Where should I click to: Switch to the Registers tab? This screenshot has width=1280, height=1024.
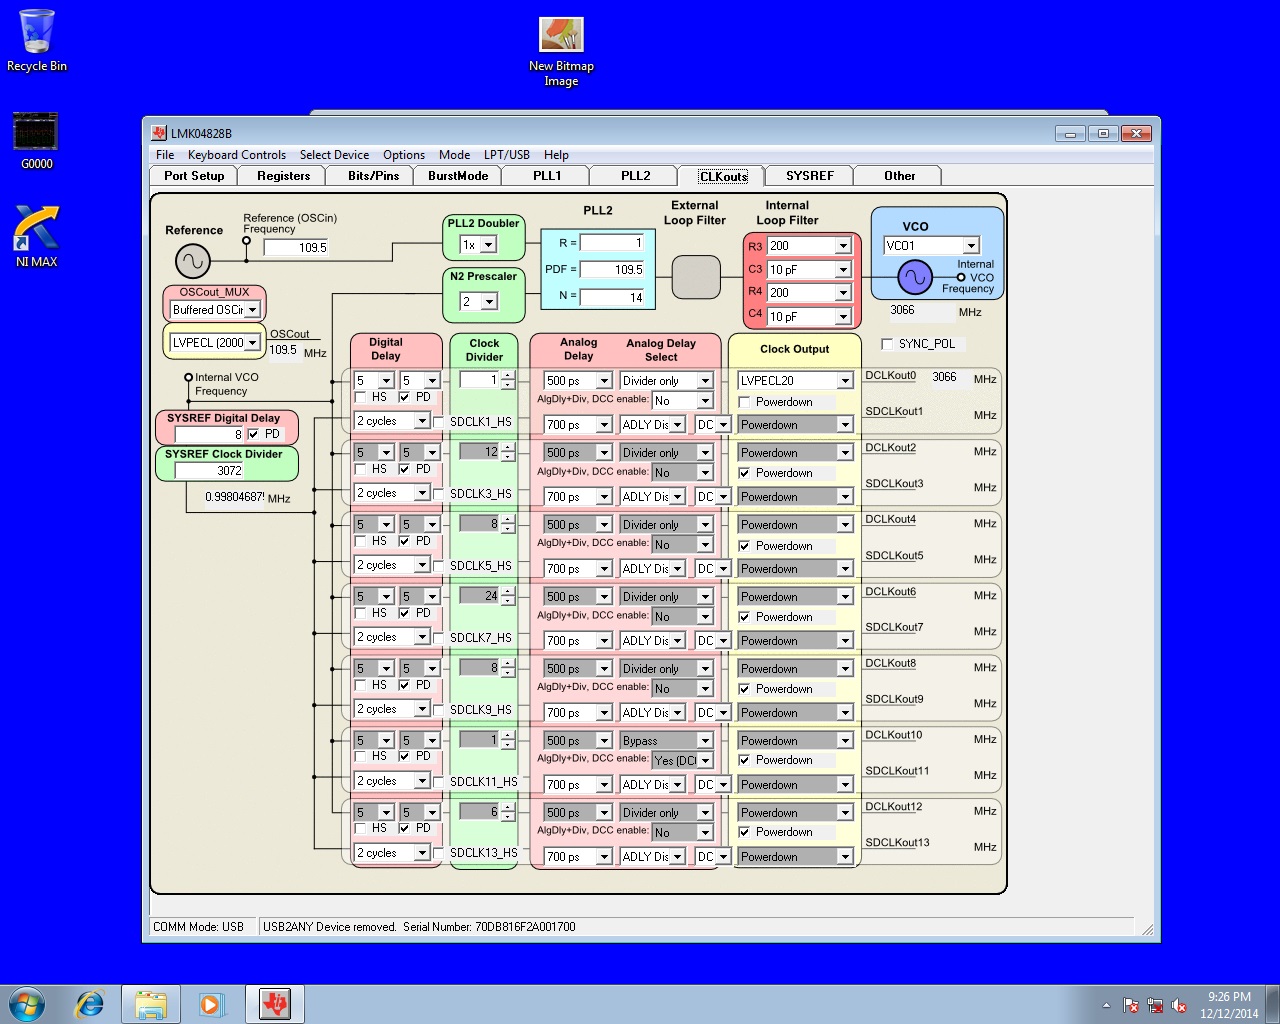click(x=284, y=176)
